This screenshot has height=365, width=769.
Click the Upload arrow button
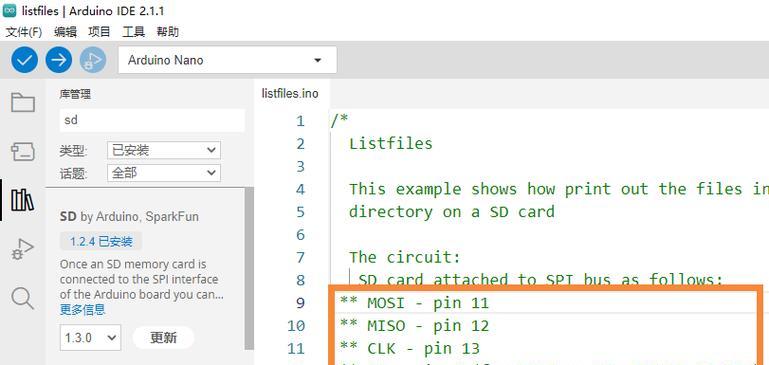point(59,60)
